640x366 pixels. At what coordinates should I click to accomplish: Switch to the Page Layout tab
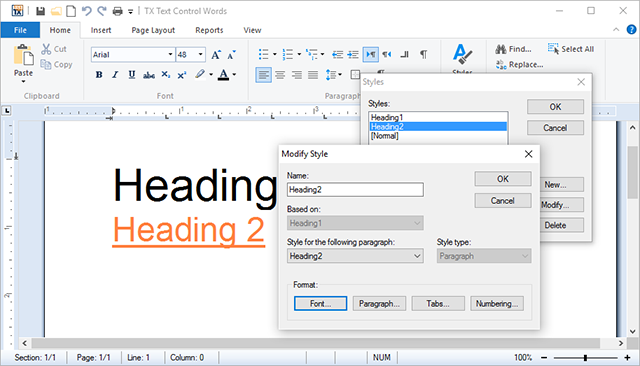pos(153,30)
